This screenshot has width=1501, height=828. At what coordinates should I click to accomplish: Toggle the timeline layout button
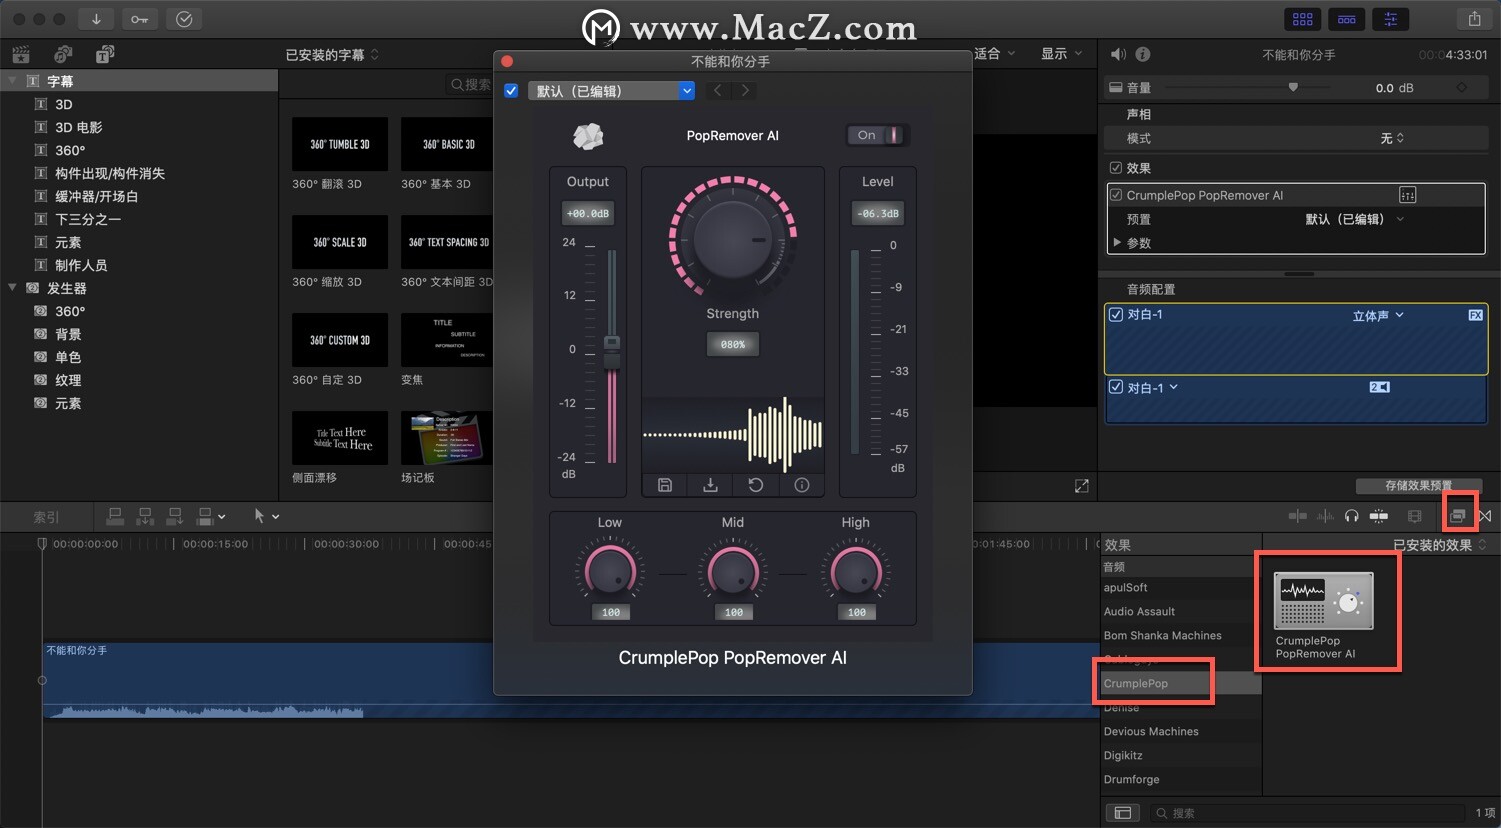click(1347, 19)
